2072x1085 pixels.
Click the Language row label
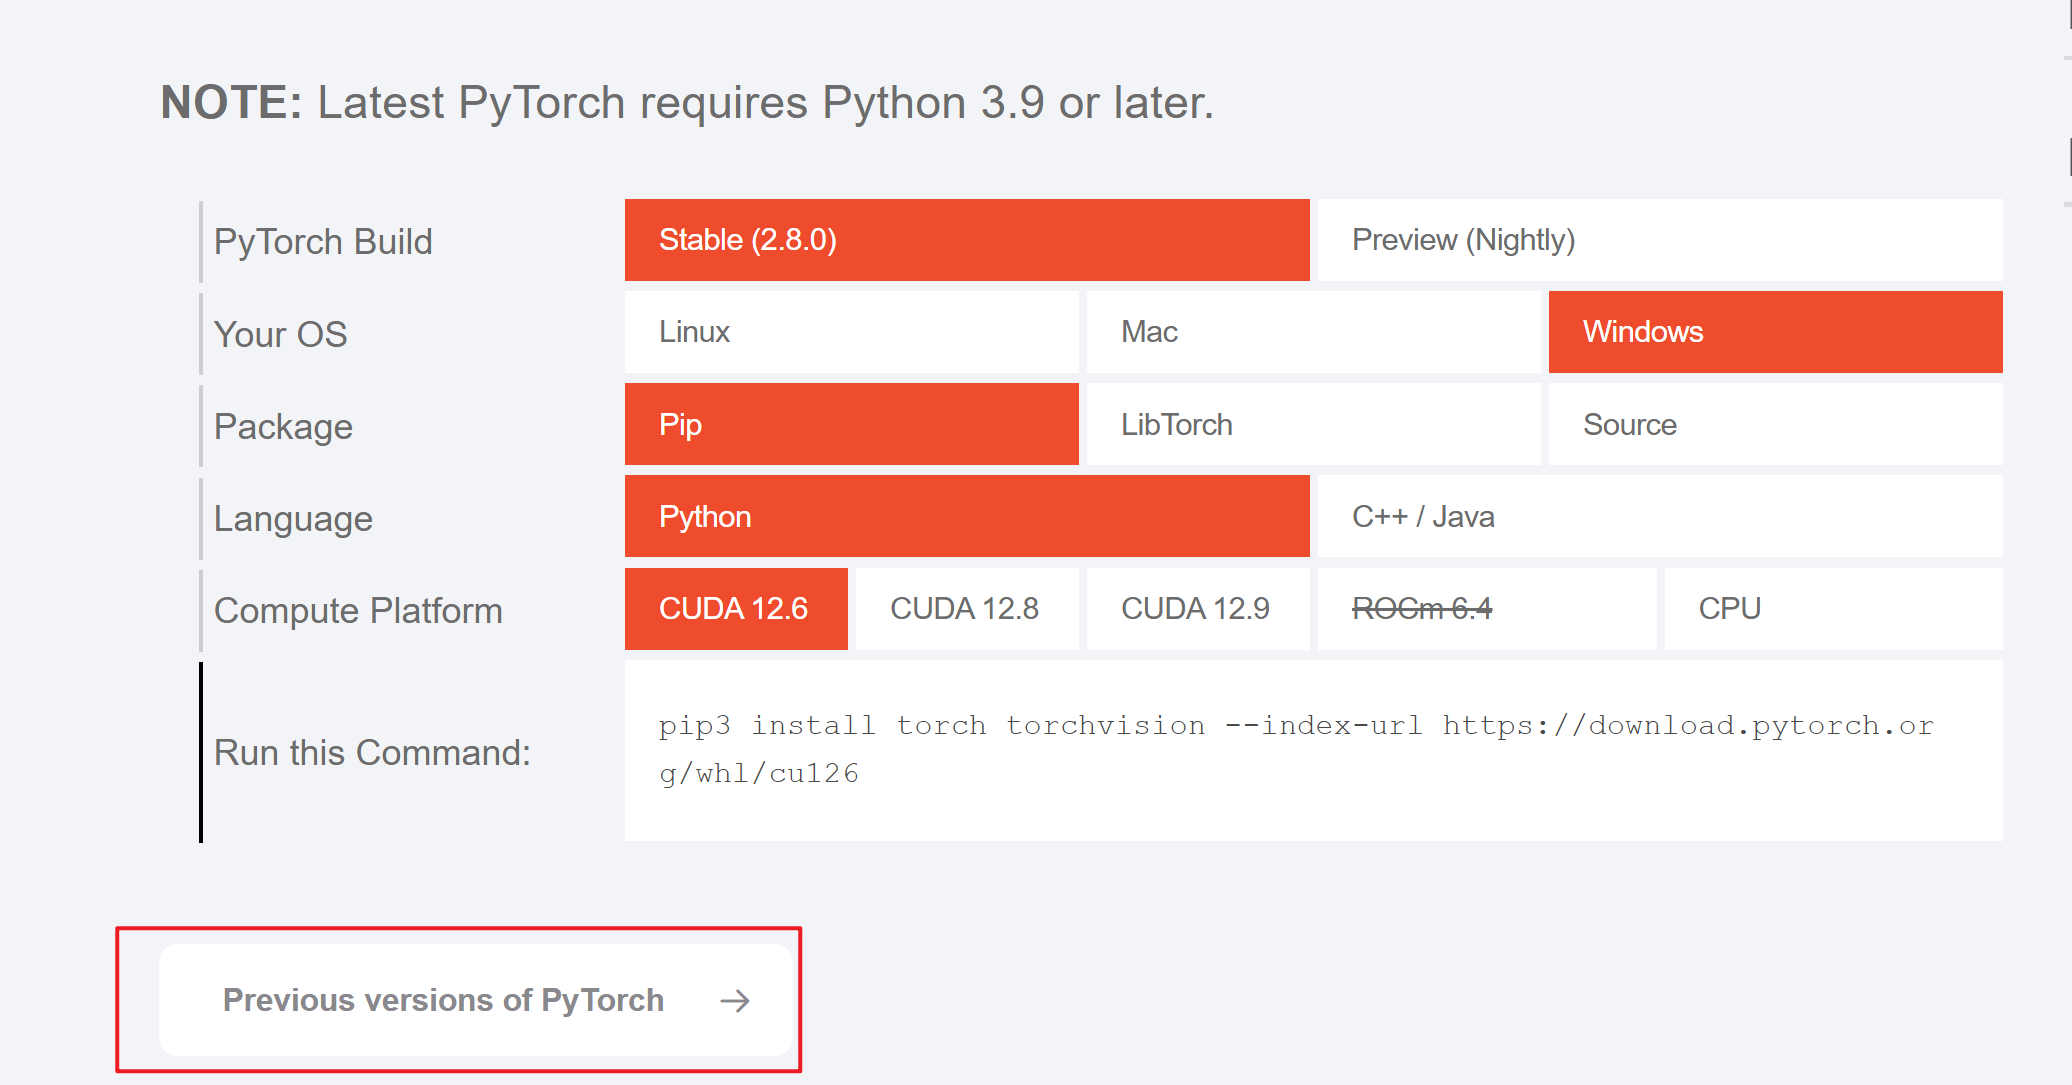293,519
